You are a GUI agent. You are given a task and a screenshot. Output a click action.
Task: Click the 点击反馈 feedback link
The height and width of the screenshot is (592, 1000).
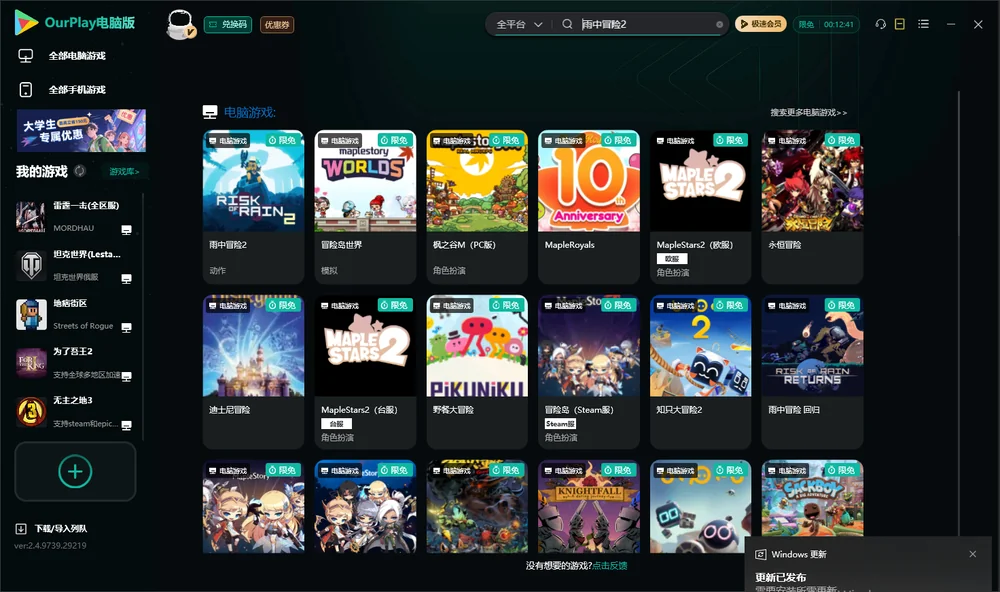[610, 565]
